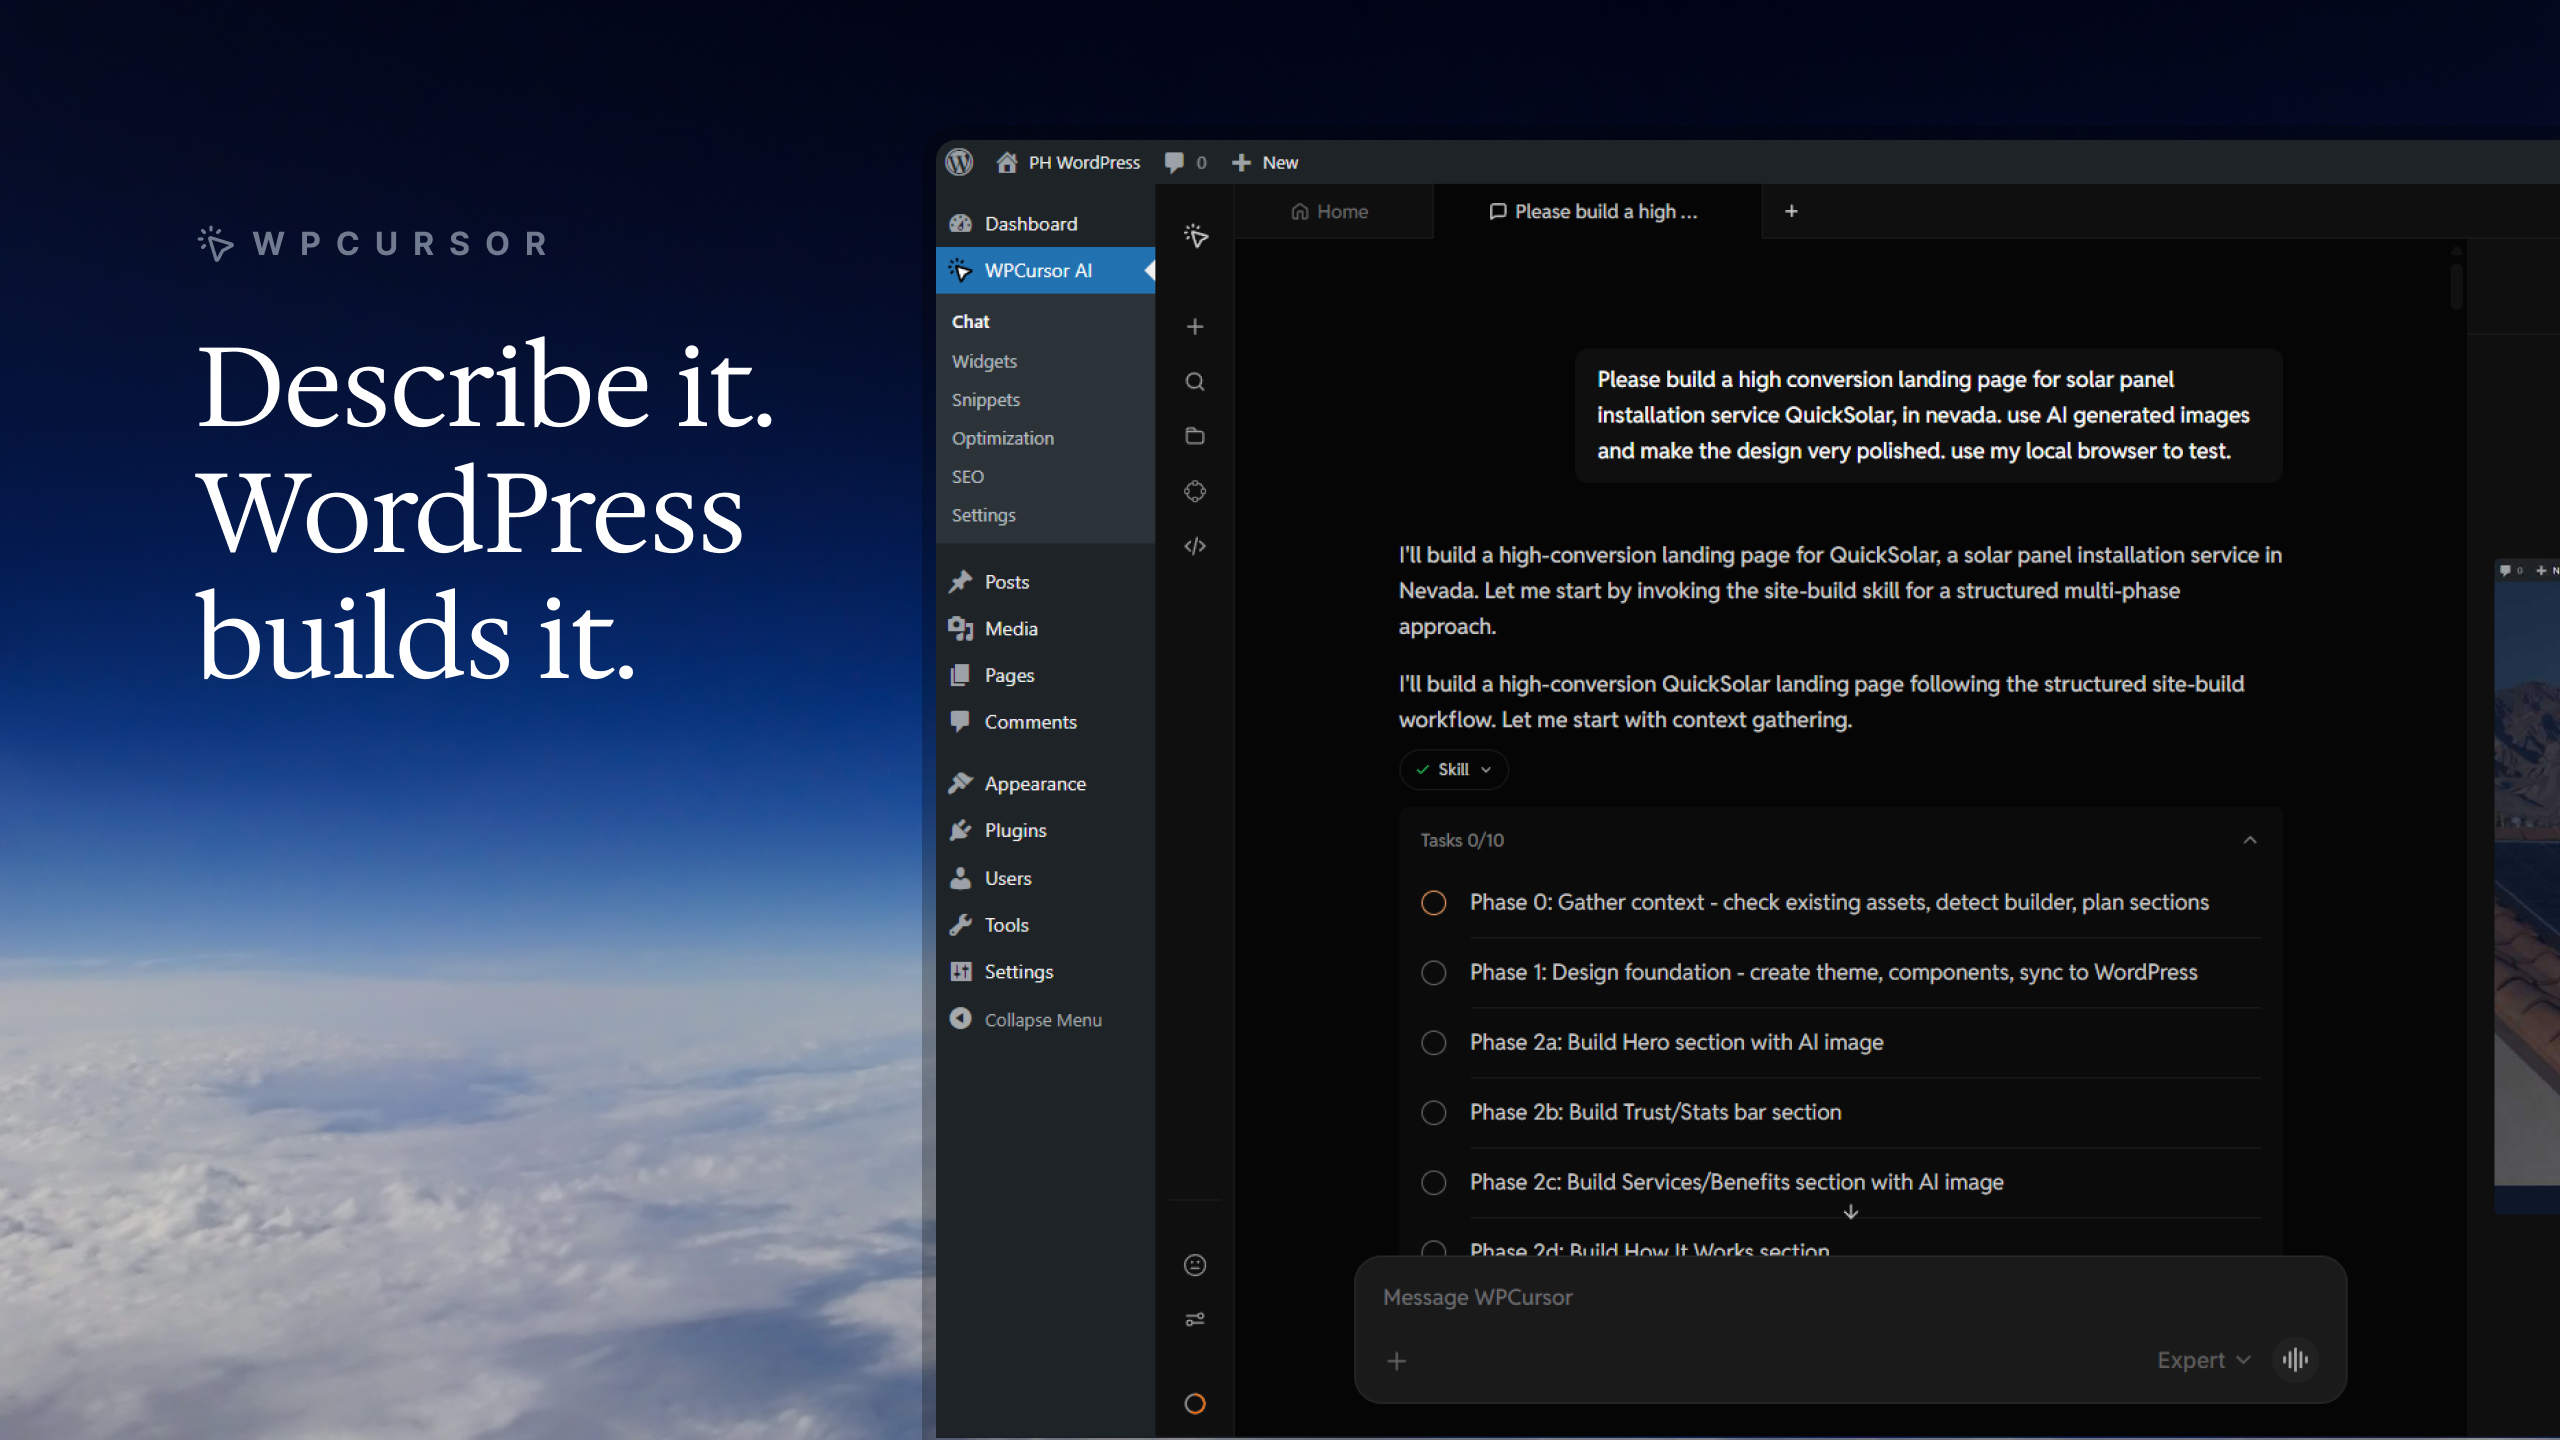The image size is (2560, 1440).
Task: Open the files panel via the folder icon
Action: (1195, 436)
